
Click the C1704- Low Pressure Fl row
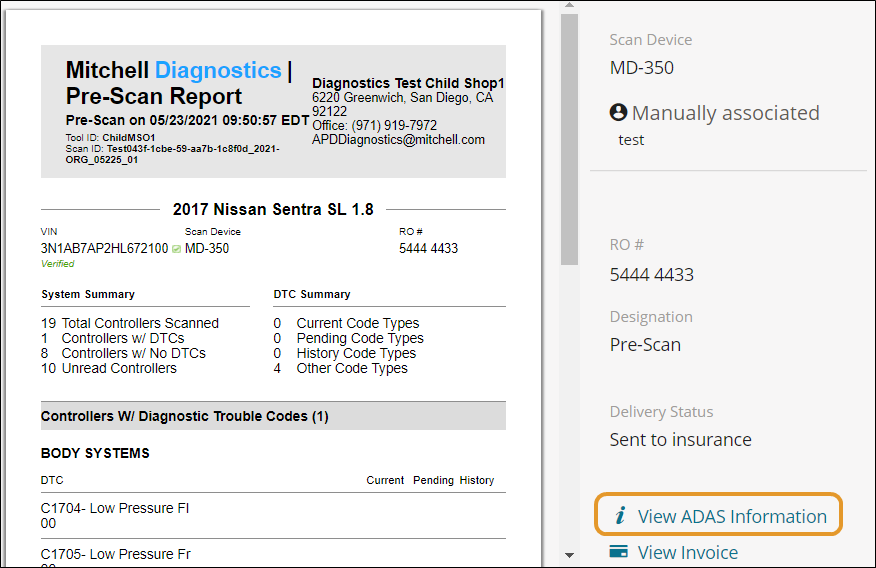pyautogui.click(x=273, y=516)
